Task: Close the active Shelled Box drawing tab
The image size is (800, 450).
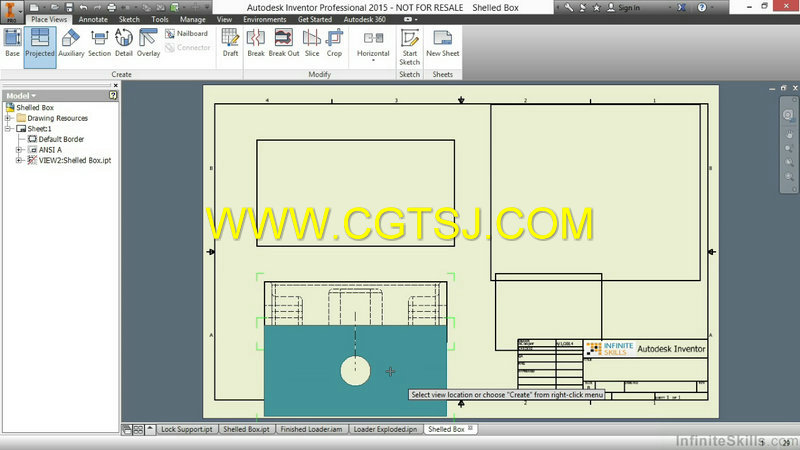Action: [470, 428]
